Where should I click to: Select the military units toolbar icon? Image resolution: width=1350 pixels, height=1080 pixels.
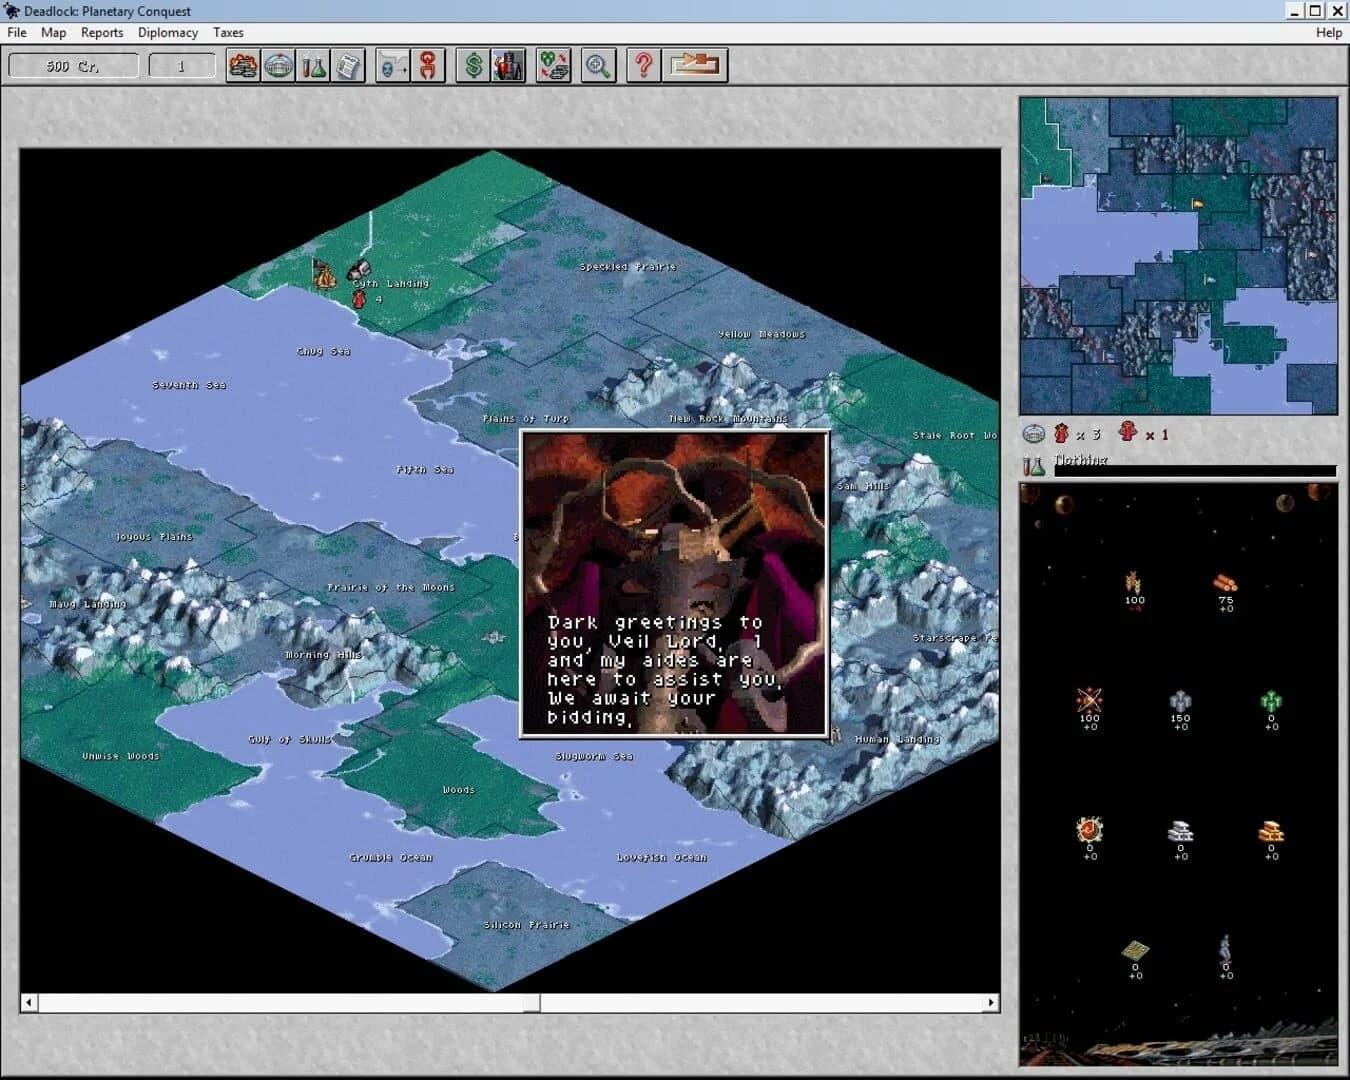coord(243,65)
